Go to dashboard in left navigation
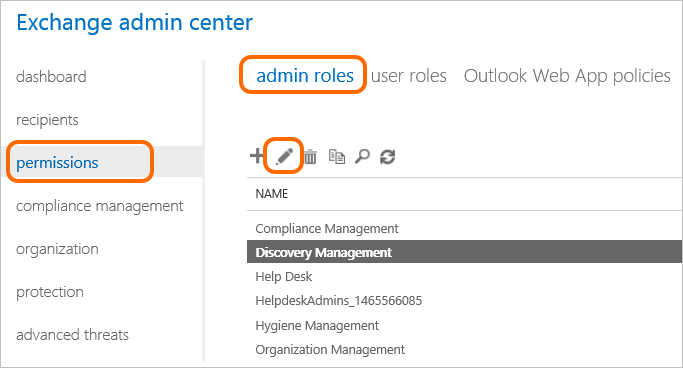 [51, 77]
